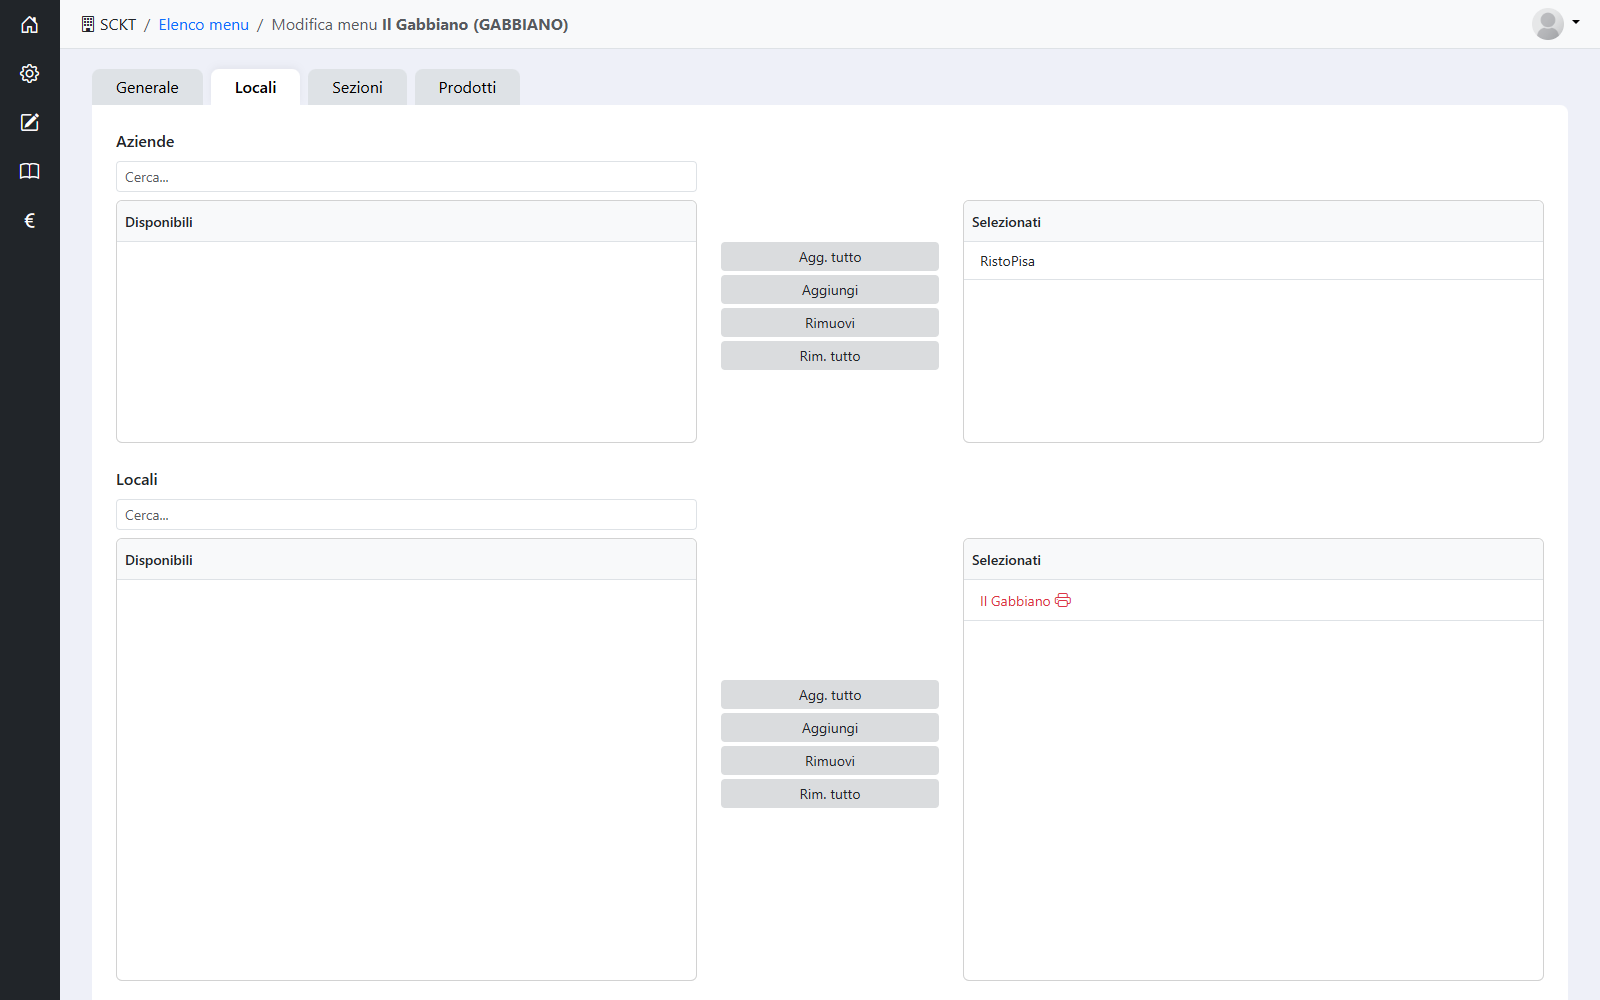
Task: Click the printer icon next to Il Gabbiano
Action: (1063, 600)
